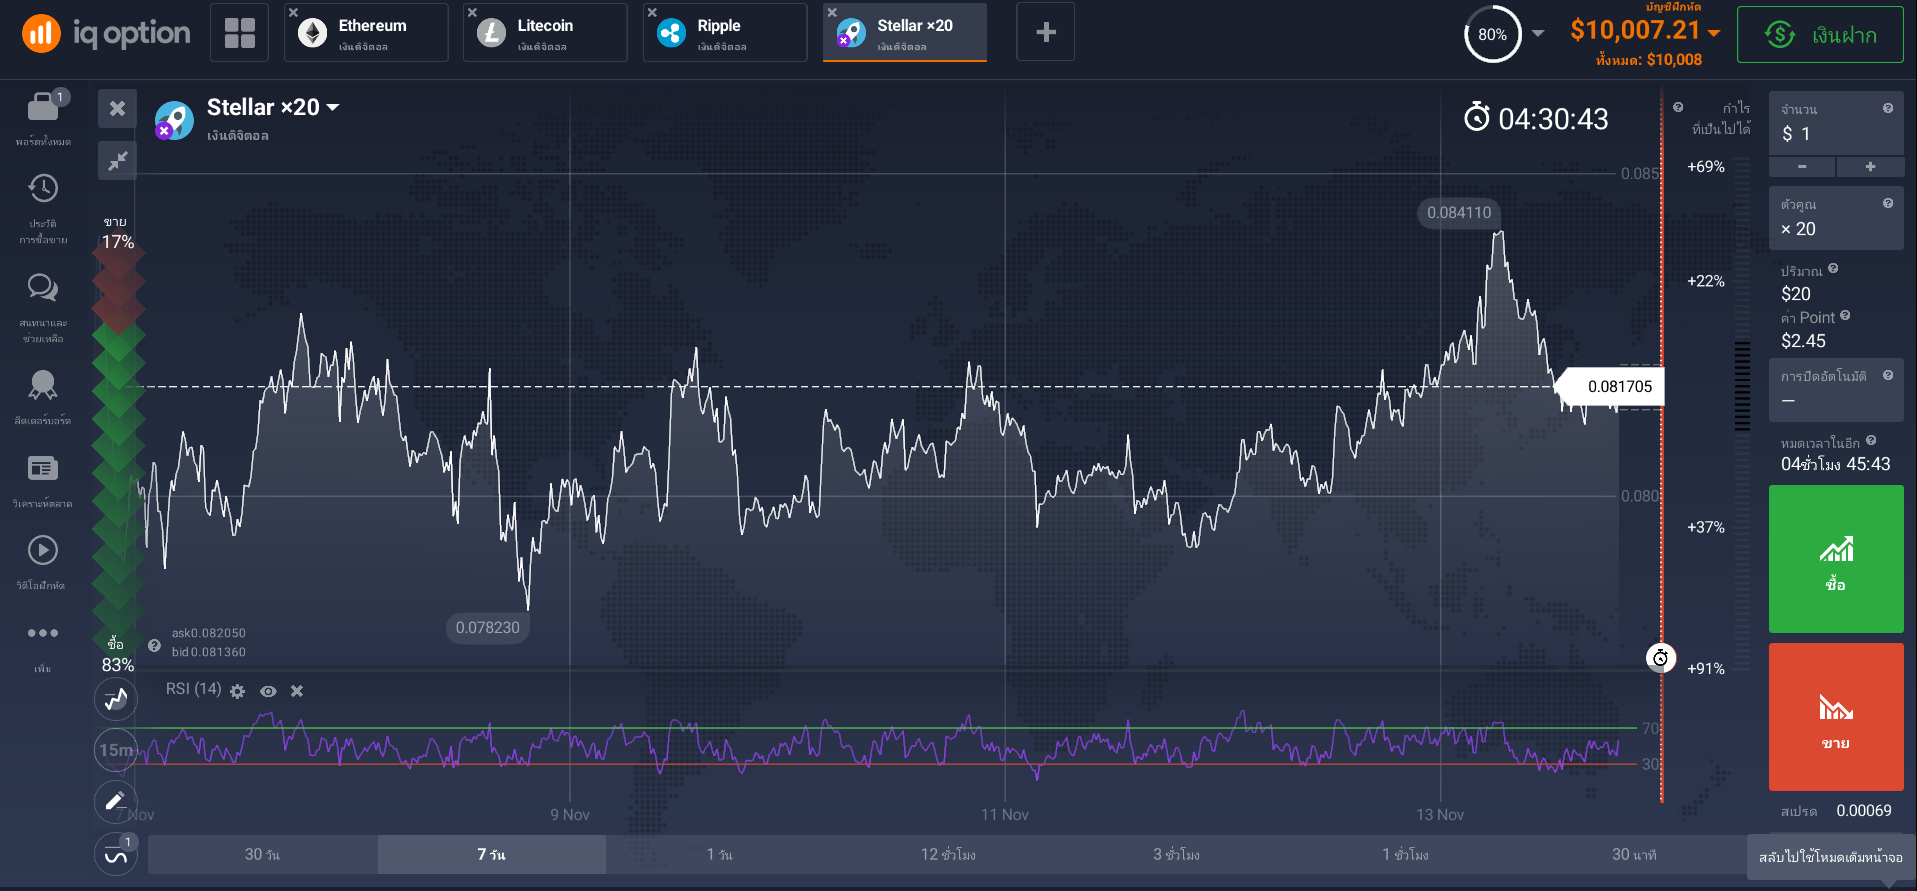Select the 1-hour time range
Screen dimensions: 1917x891
1405,854
